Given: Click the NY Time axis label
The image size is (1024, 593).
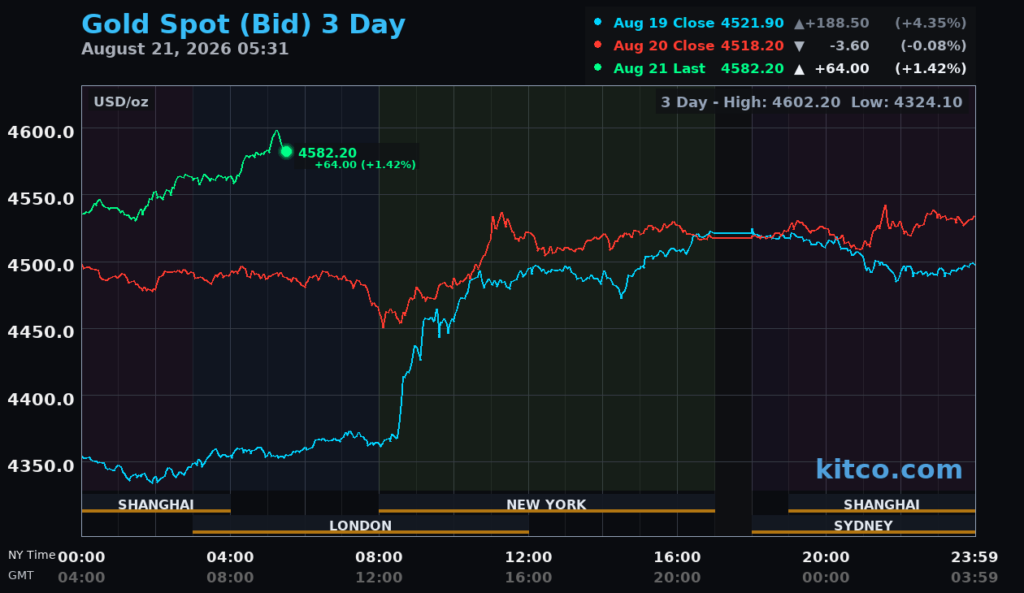Looking at the screenshot, I should pyautogui.click(x=31, y=554).
